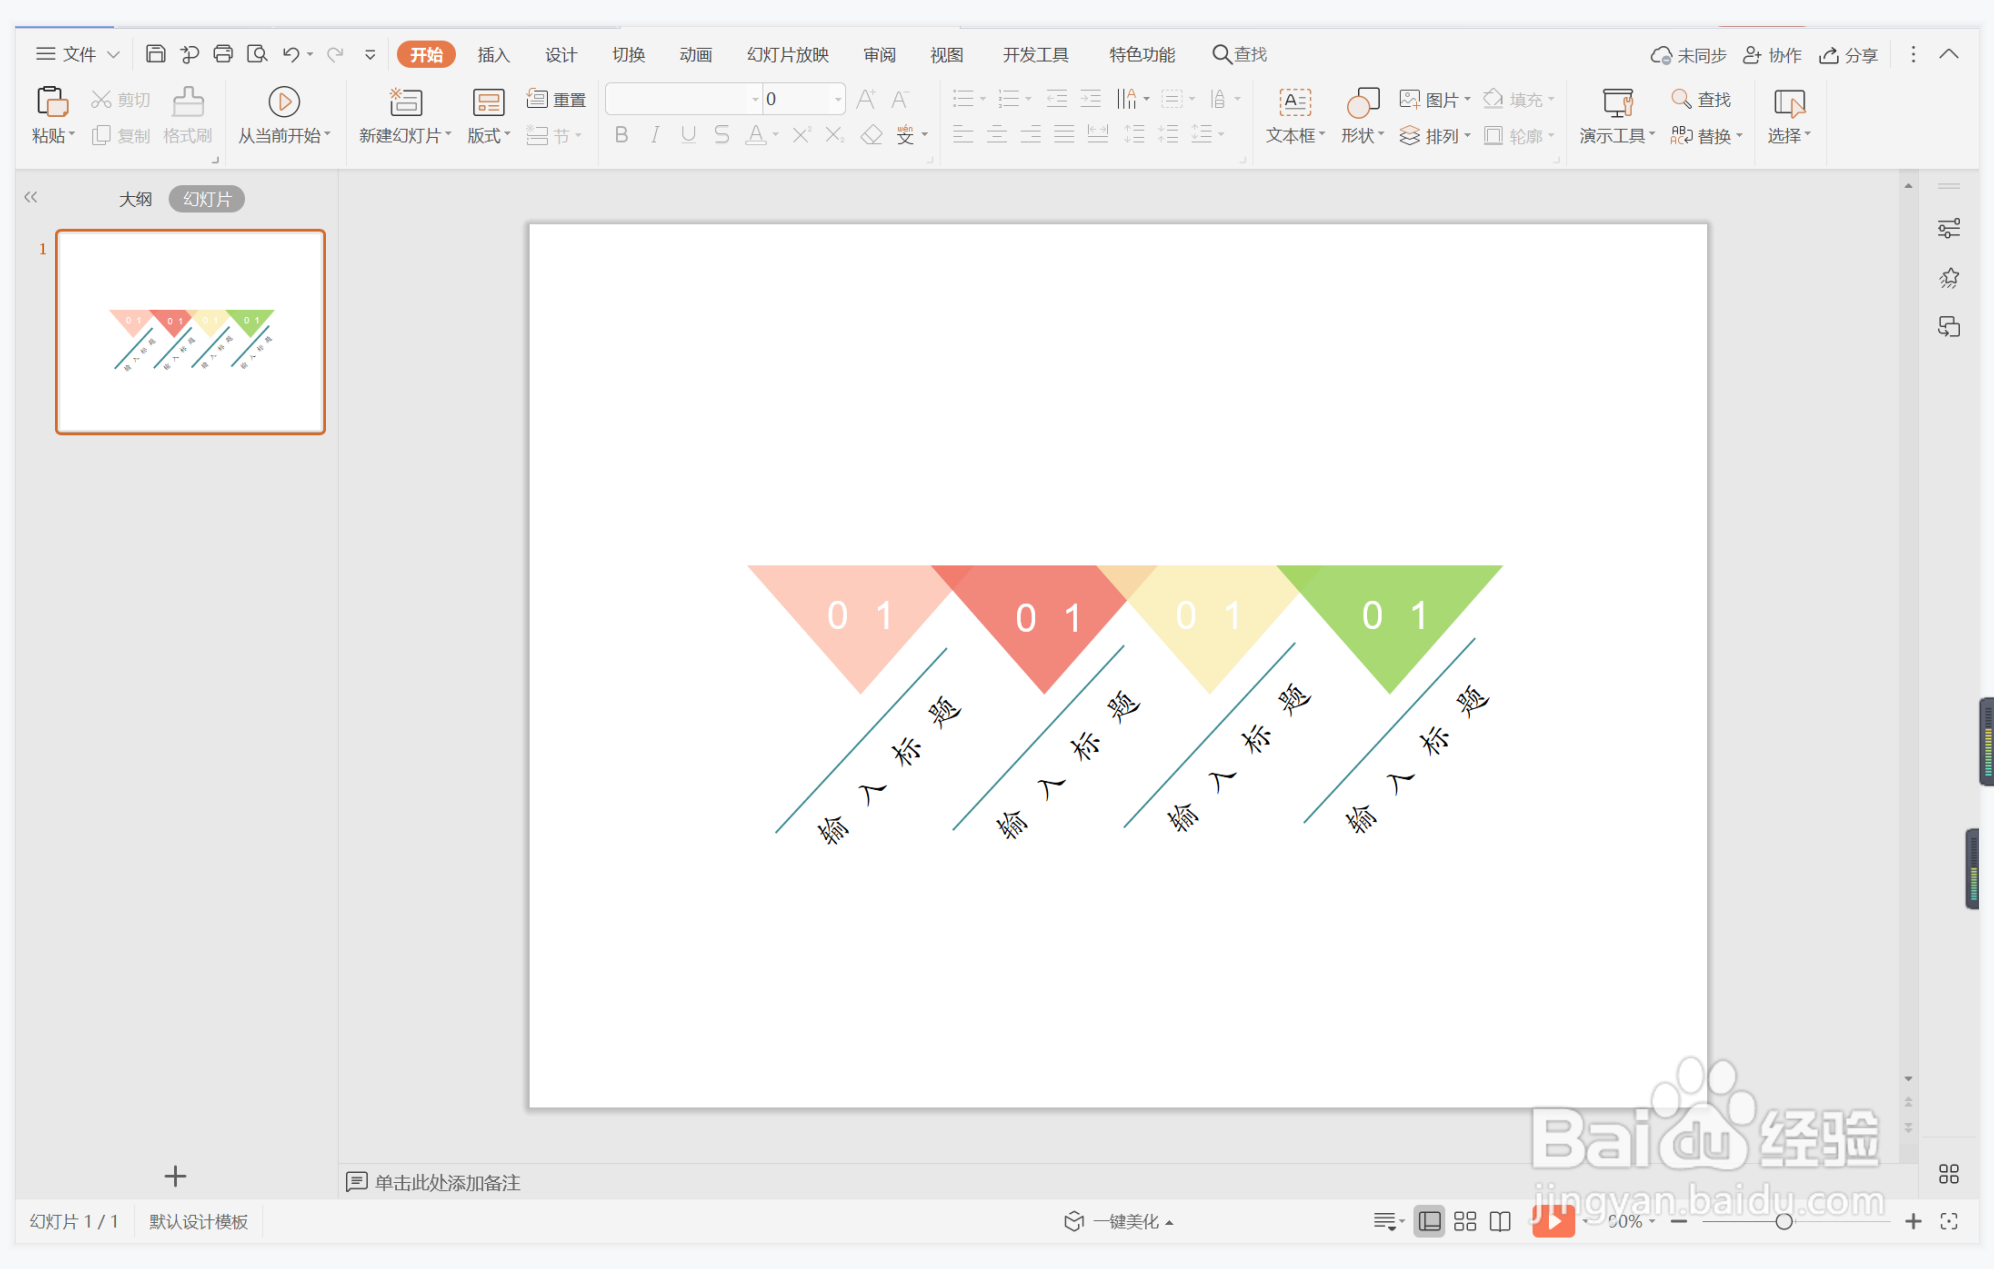Open the Insert ribbon tab
This screenshot has width=1994, height=1269.
(493, 54)
